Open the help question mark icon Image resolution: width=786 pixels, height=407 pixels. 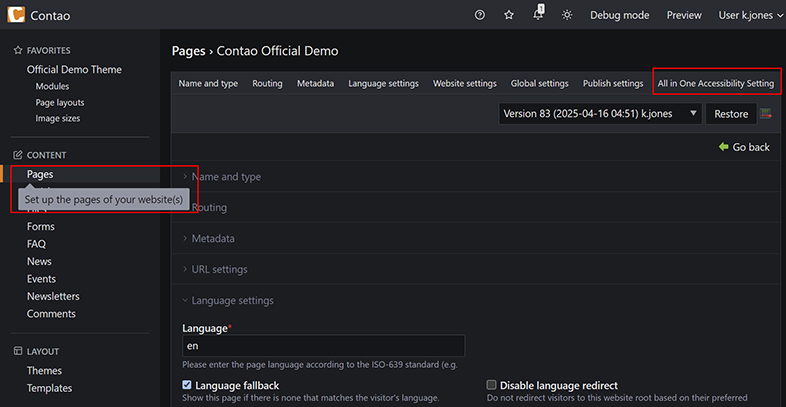480,15
